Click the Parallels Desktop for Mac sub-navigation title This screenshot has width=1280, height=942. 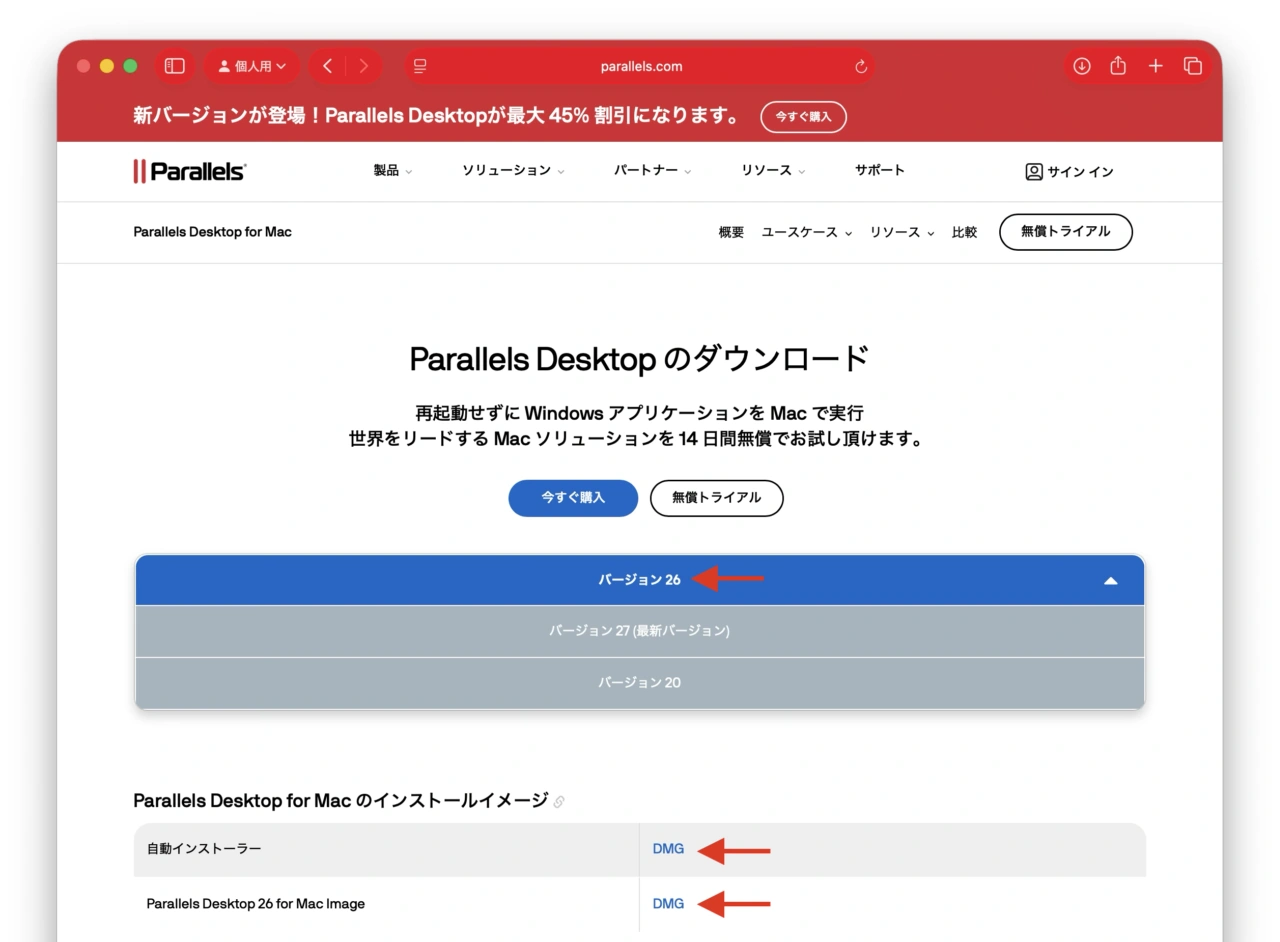pyautogui.click(x=212, y=232)
